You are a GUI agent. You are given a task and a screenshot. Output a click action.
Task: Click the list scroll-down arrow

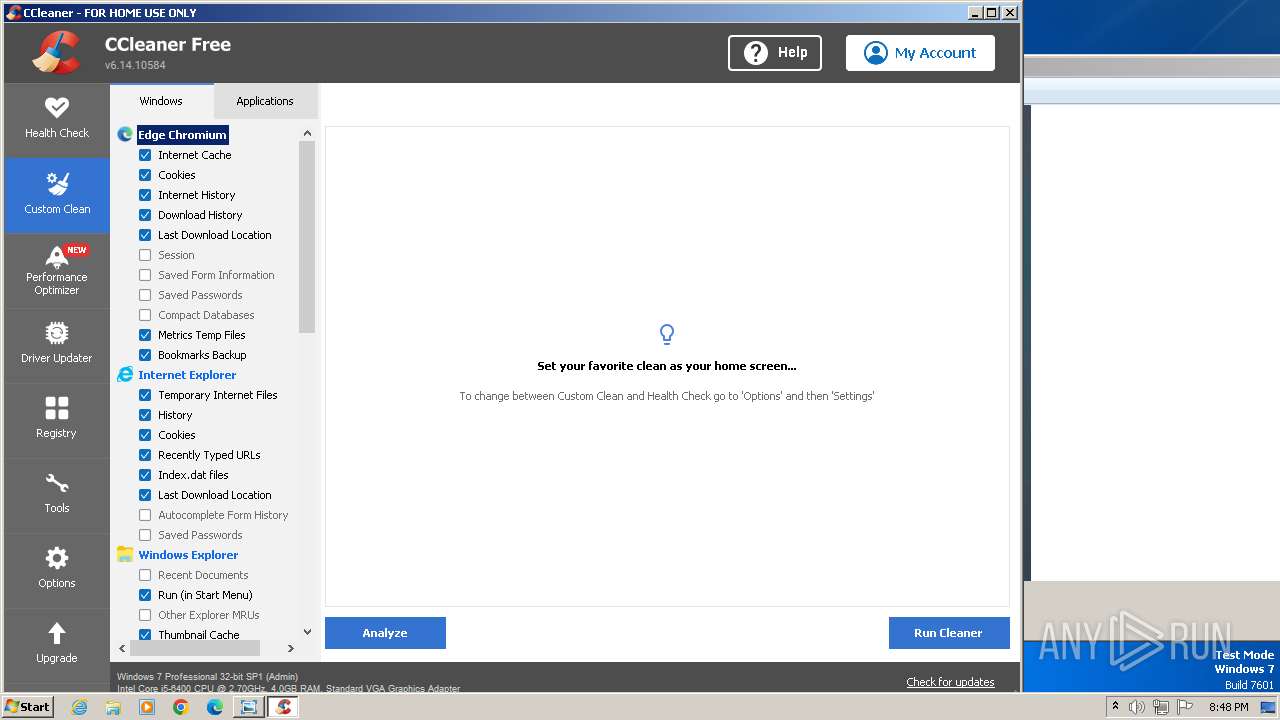pos(307,632)
